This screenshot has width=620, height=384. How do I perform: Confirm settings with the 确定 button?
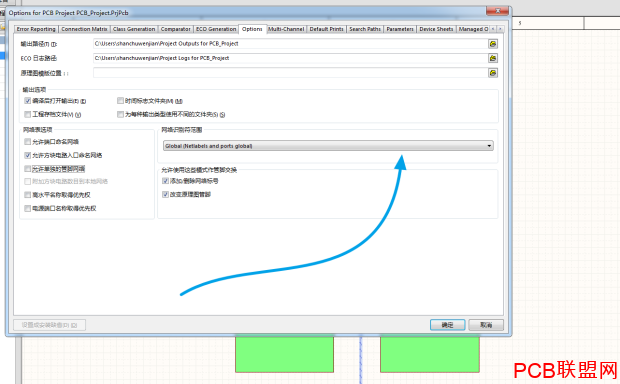tap(447, 325)
